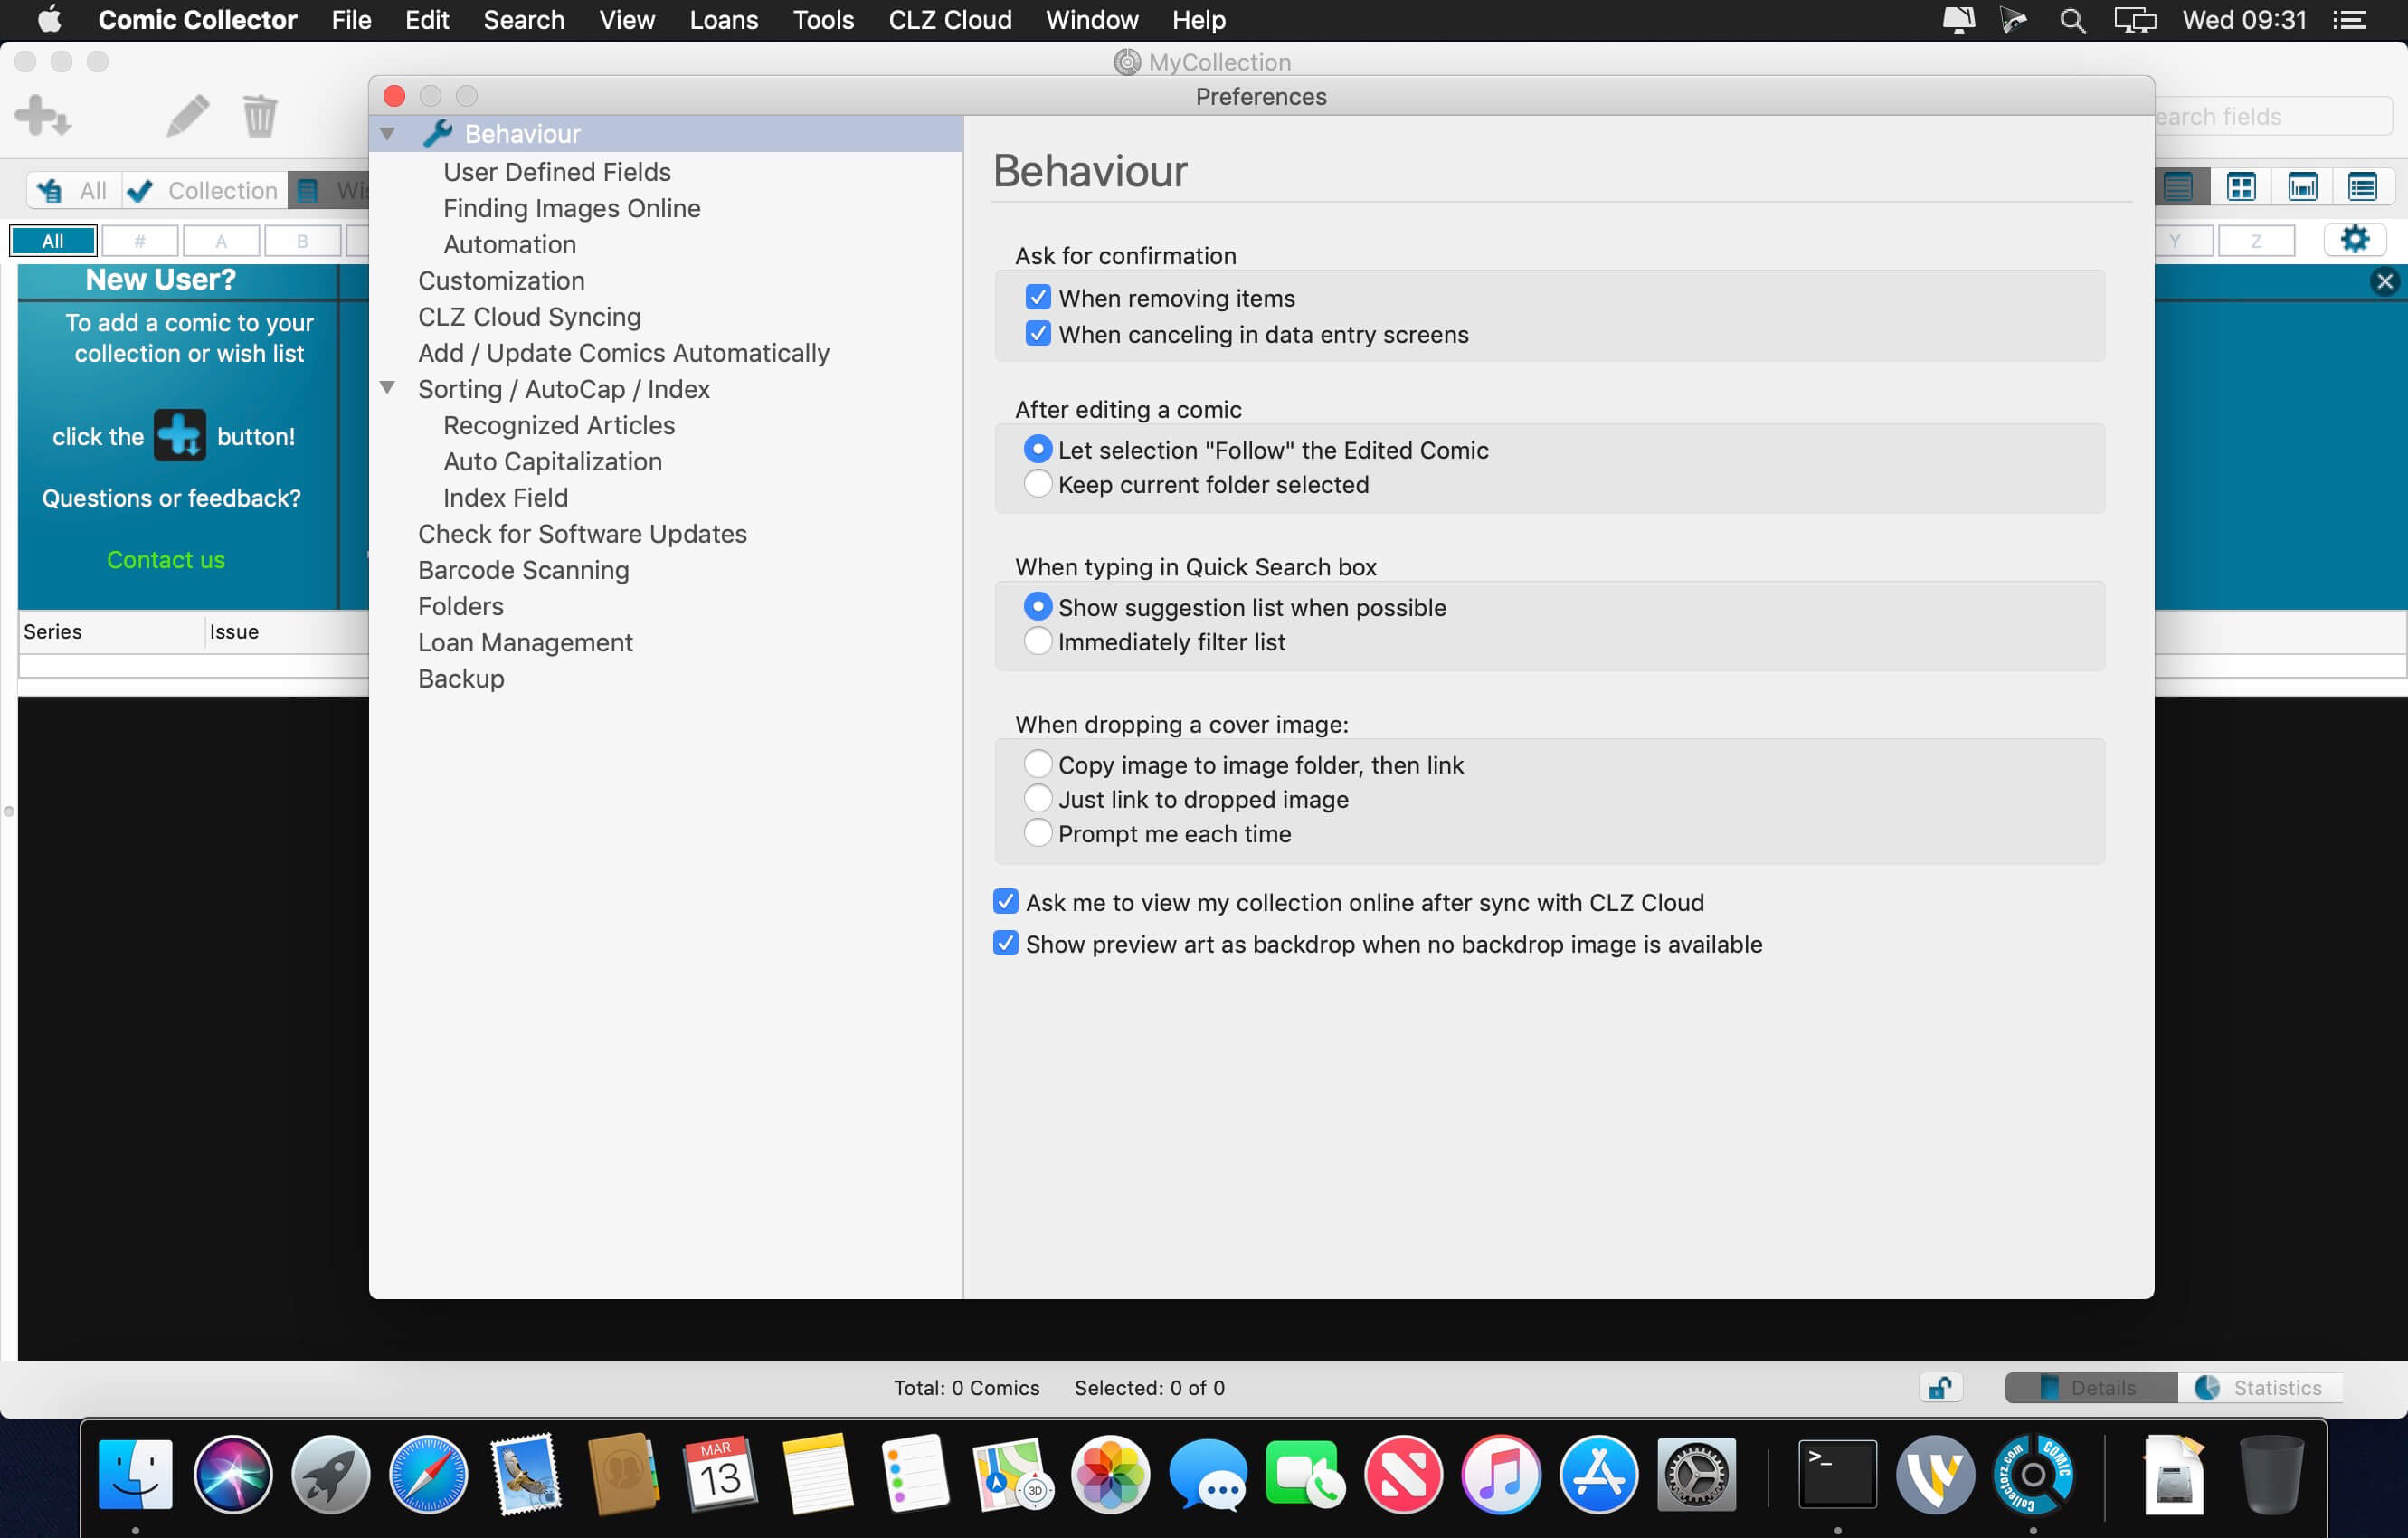Switch to the cover grid view icon

2241,187
